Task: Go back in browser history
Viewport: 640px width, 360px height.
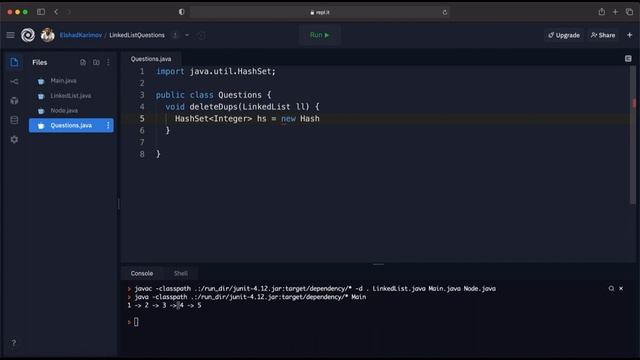Action: (56, 12)
